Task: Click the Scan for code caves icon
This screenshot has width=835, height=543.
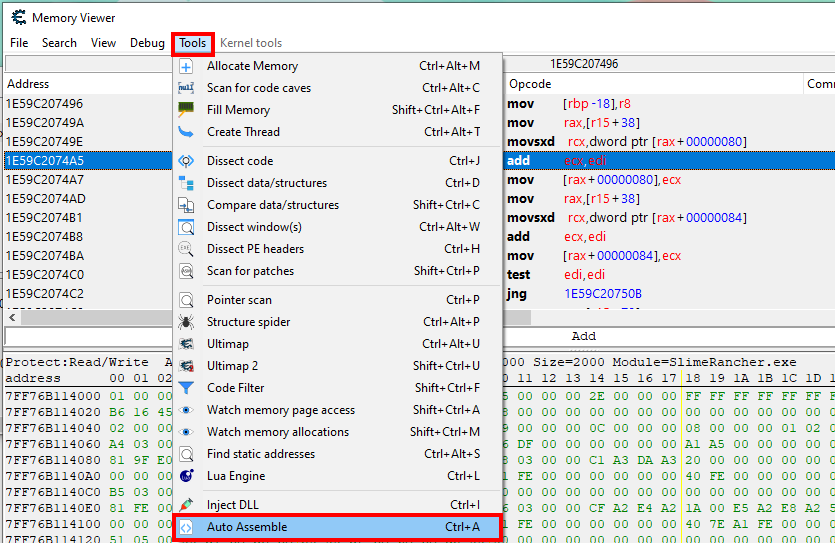Action: [186, 88]
